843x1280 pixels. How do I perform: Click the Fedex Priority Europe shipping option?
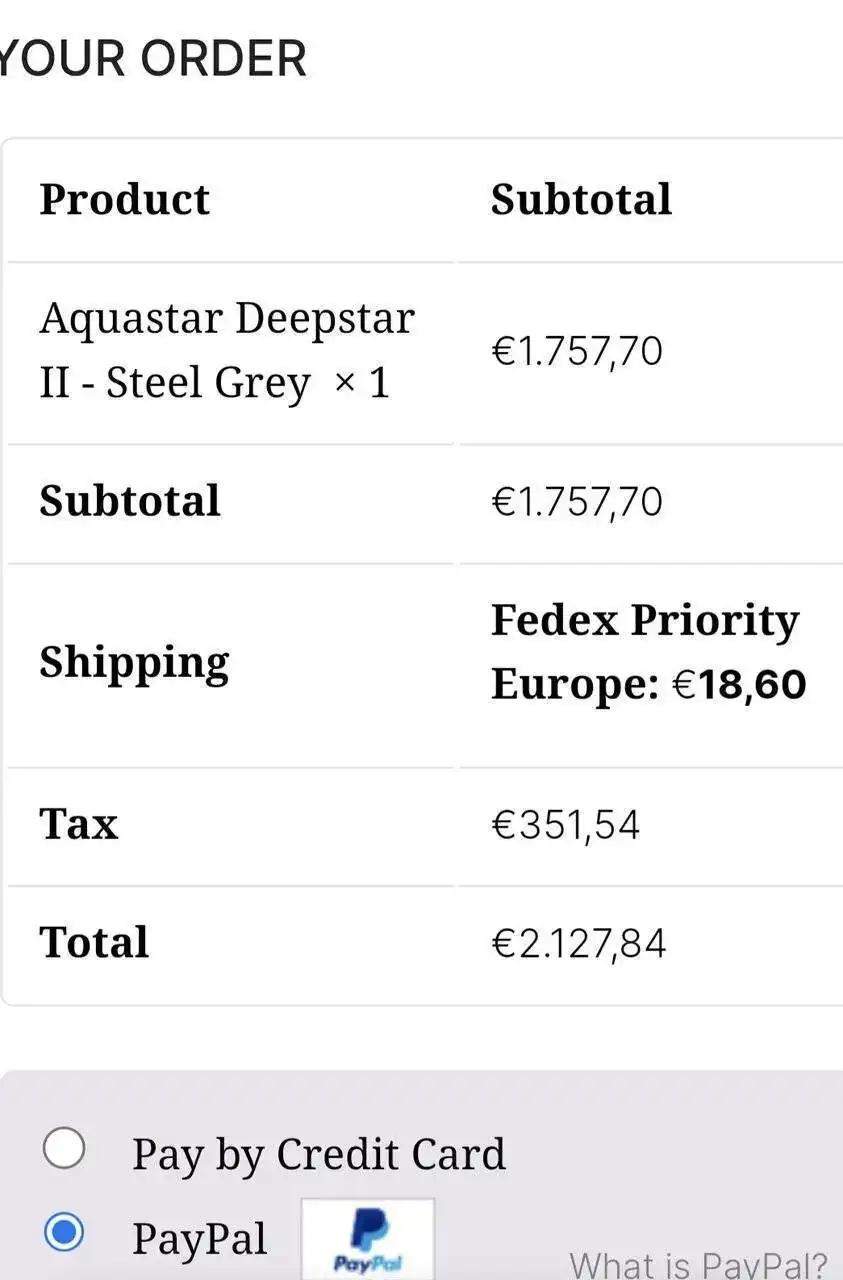tap(648, 652)
